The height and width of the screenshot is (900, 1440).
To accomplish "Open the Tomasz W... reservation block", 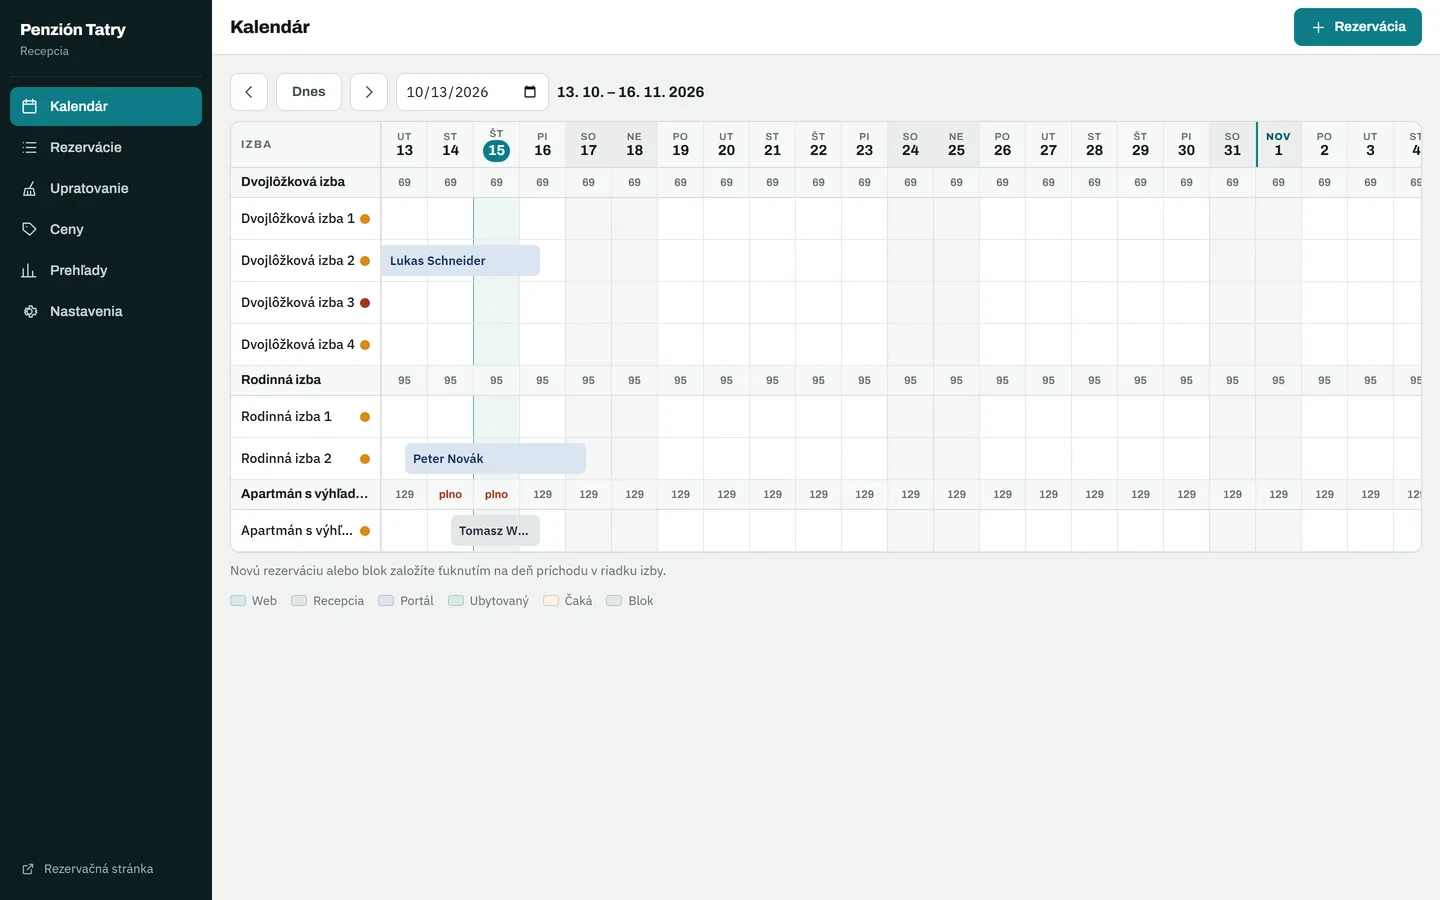I will [x=495, y=531].
